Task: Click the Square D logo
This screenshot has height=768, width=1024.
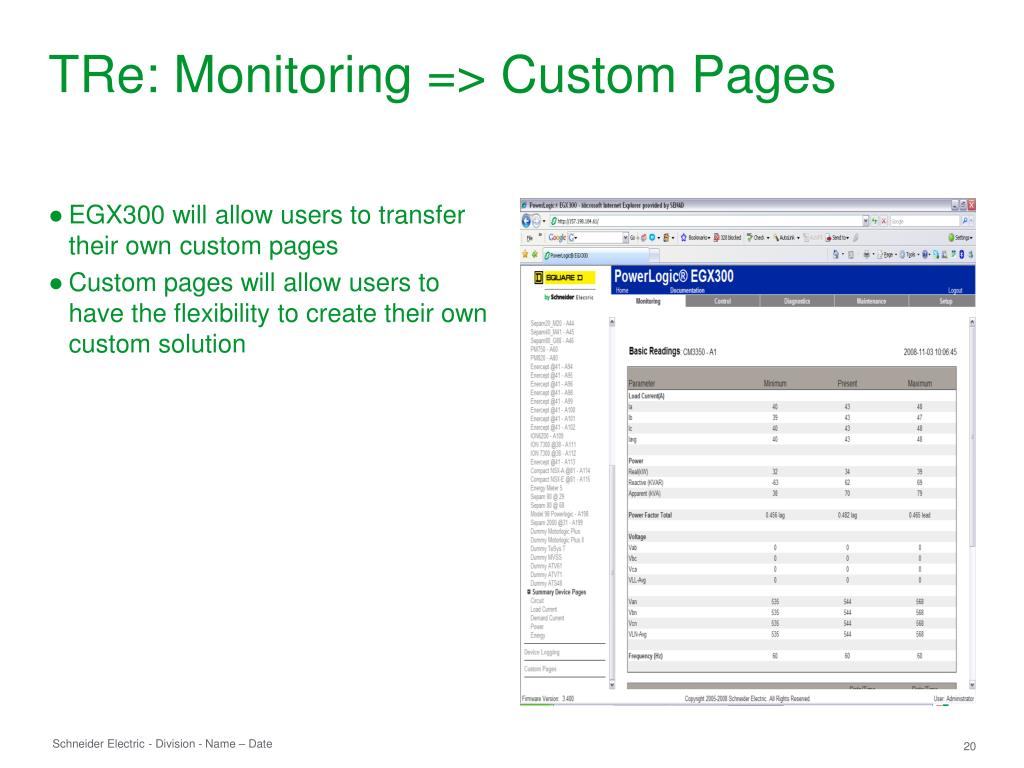Action: tap(564, 278)
